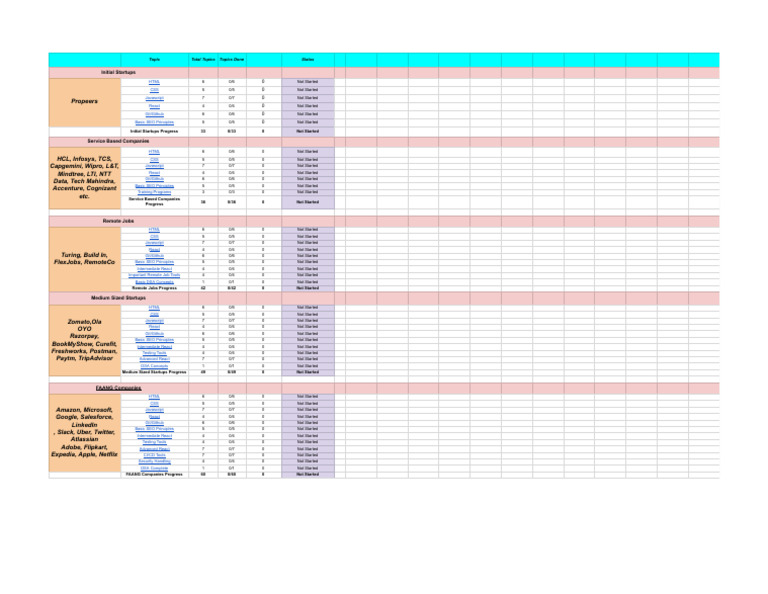
Task: Open the CSS link in Initial Startups section
Action: [x=154, y=90]
